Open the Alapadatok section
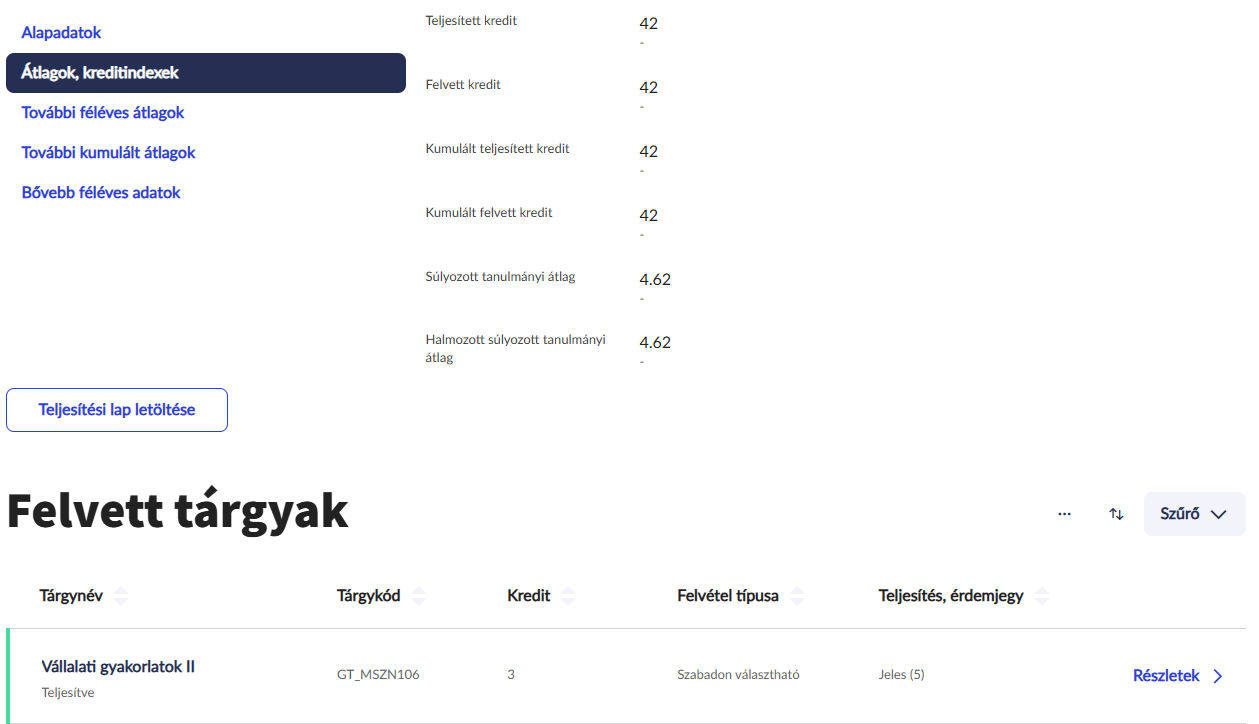This screenshot has height=724, width=1259. [x=62, y=33]
